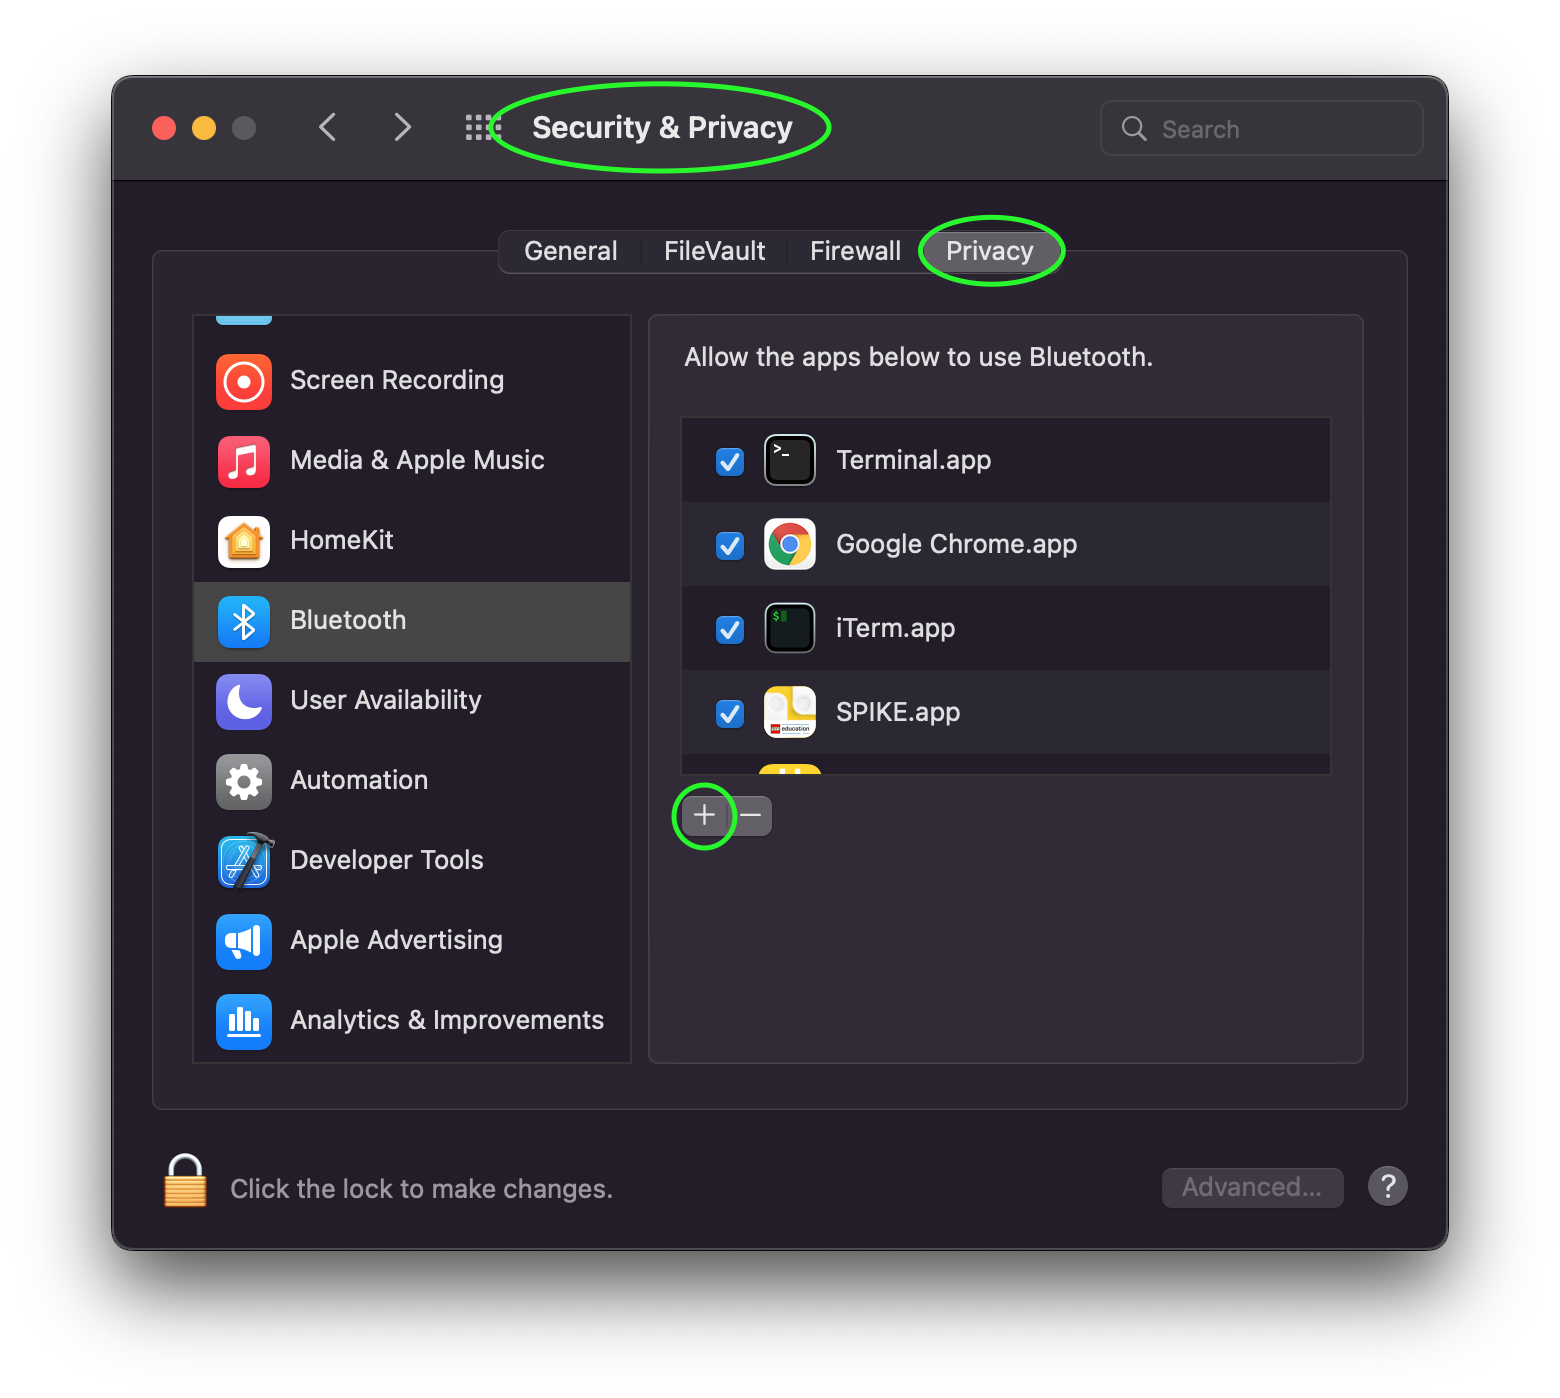This screenshot has height=1398, width=1560.
Task: Open the Automation privacy category
Action: point(411,781)
